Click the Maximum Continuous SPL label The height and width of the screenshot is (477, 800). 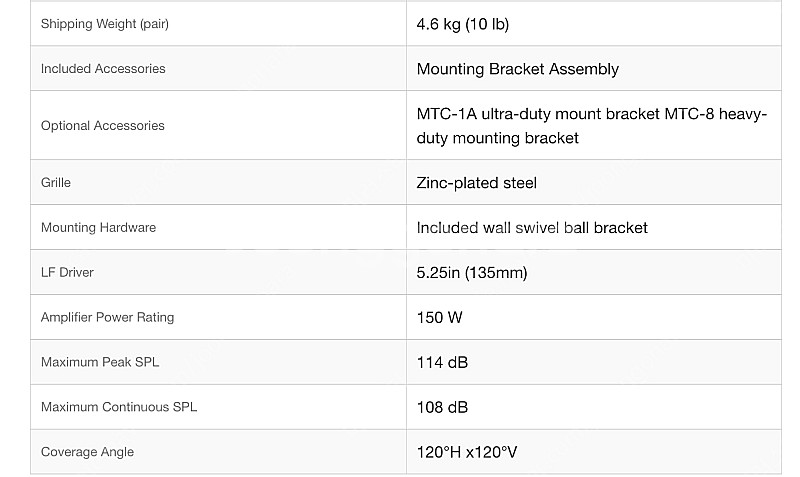(x=119, y=407)
